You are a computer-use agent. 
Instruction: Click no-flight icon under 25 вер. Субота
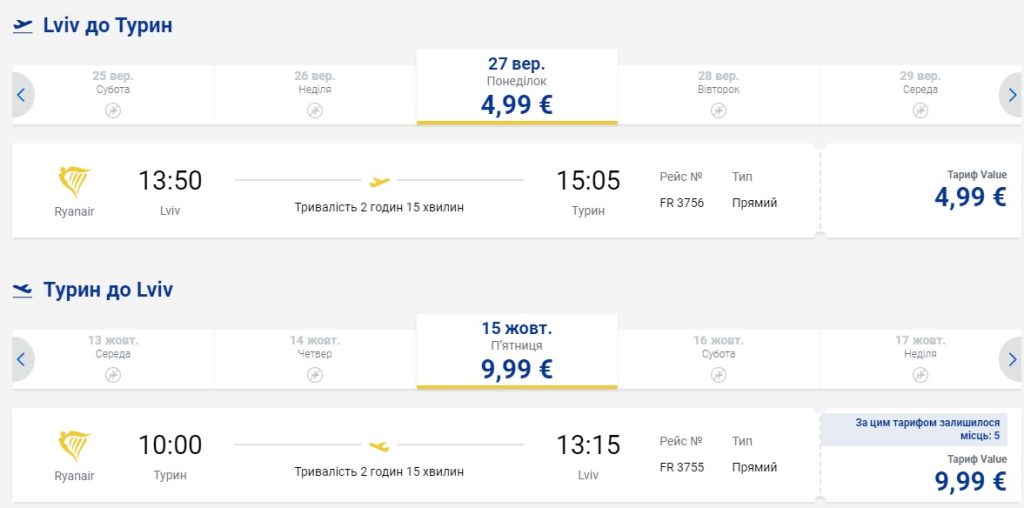pos(113,110)
